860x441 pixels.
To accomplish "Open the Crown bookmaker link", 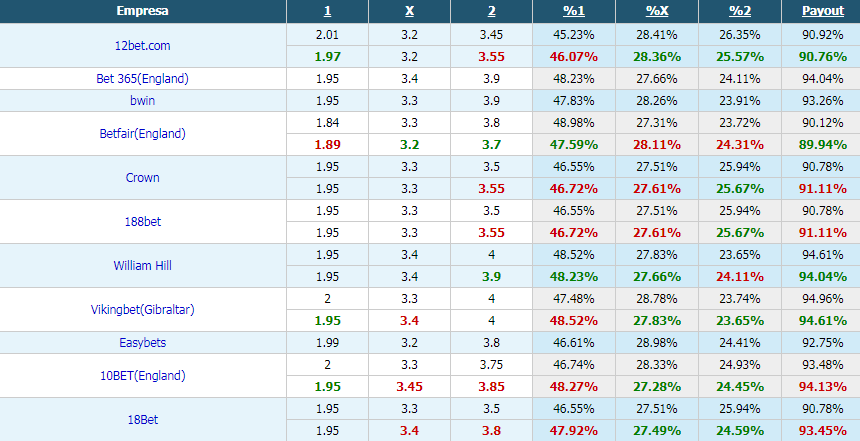I will tap(143, 177).
